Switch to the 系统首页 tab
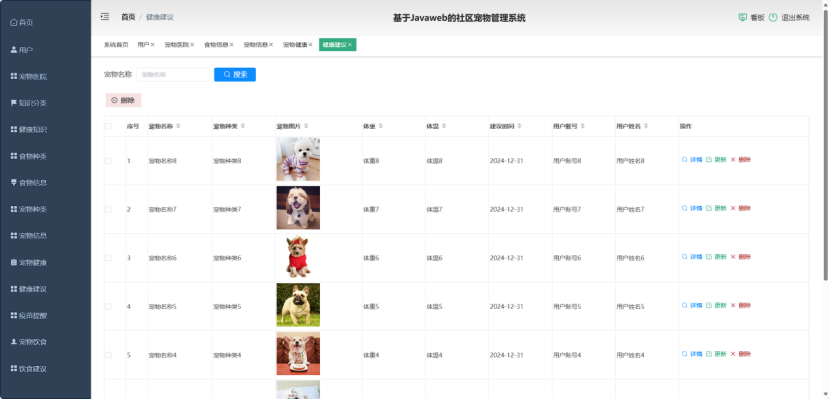 pyautogui.click(x=116, y=45)
